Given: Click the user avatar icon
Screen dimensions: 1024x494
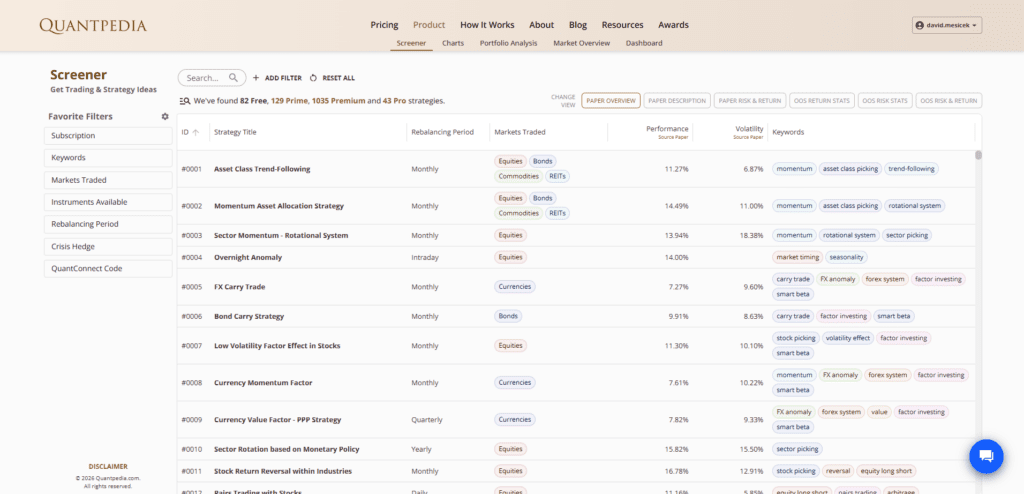Looking at the screenshot, I should pyautogui.click(x=920, y=25).
